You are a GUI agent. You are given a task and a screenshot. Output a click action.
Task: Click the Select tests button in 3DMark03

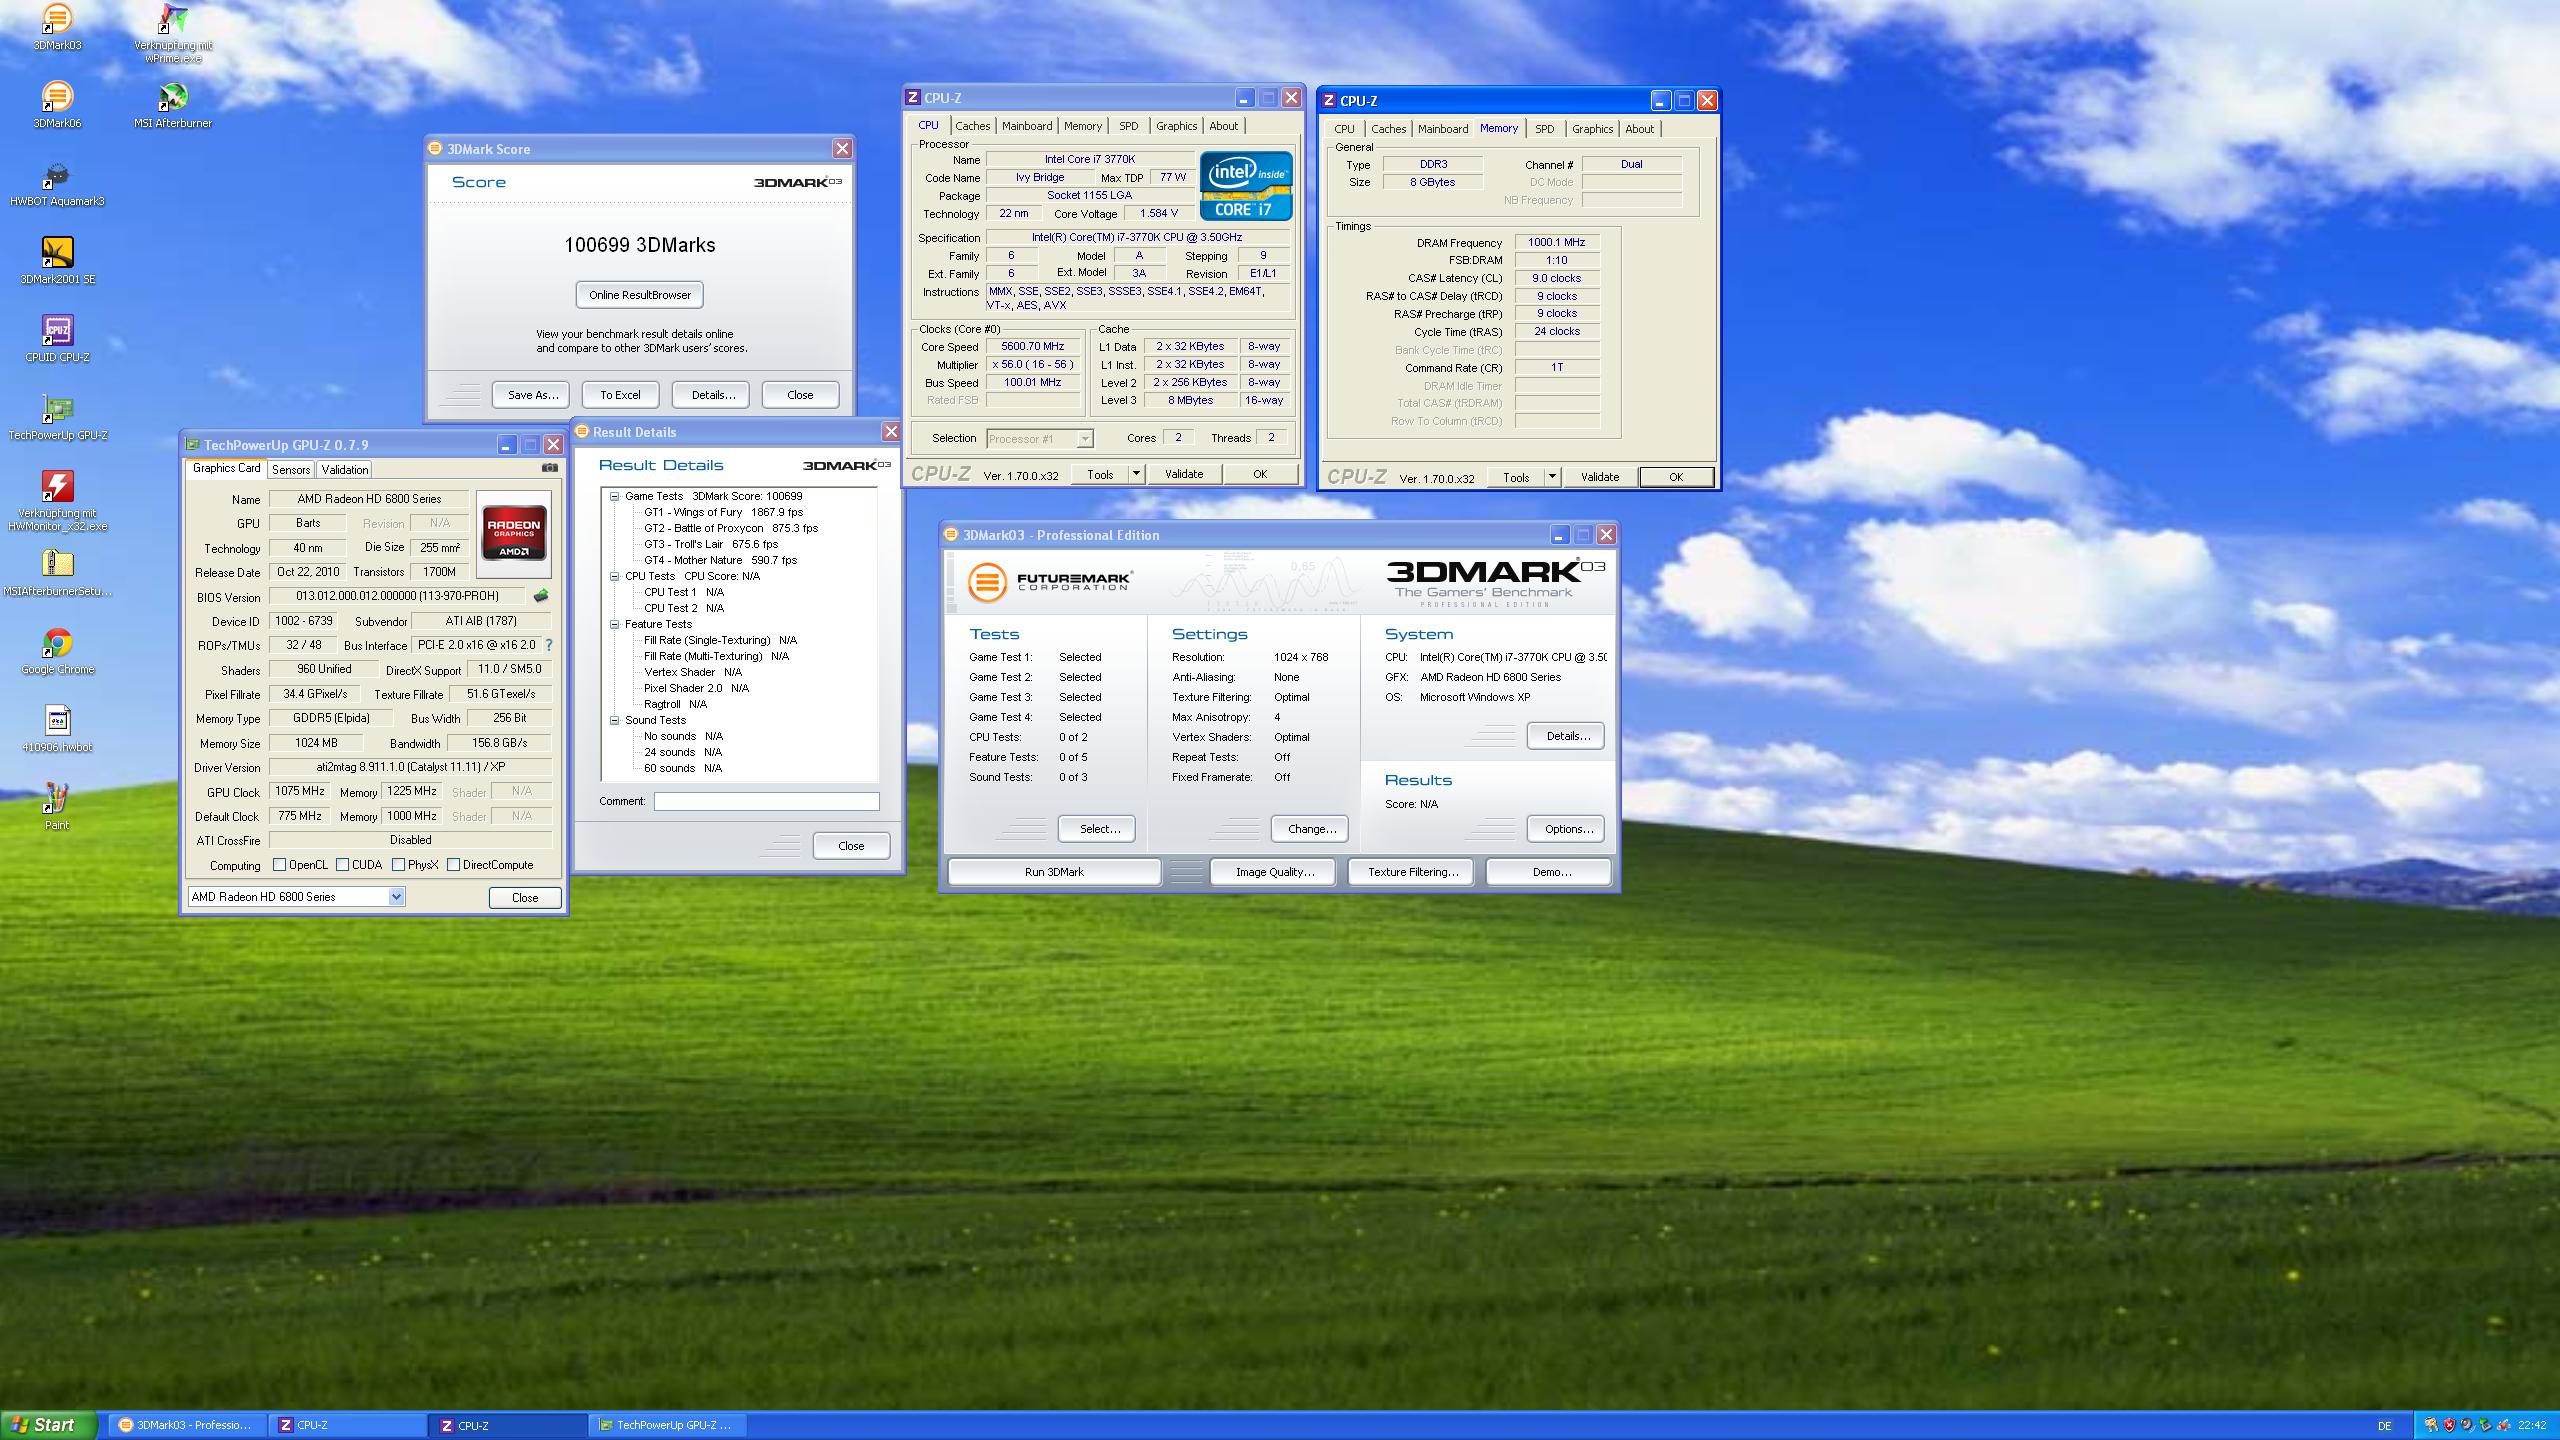point(1099,829)
